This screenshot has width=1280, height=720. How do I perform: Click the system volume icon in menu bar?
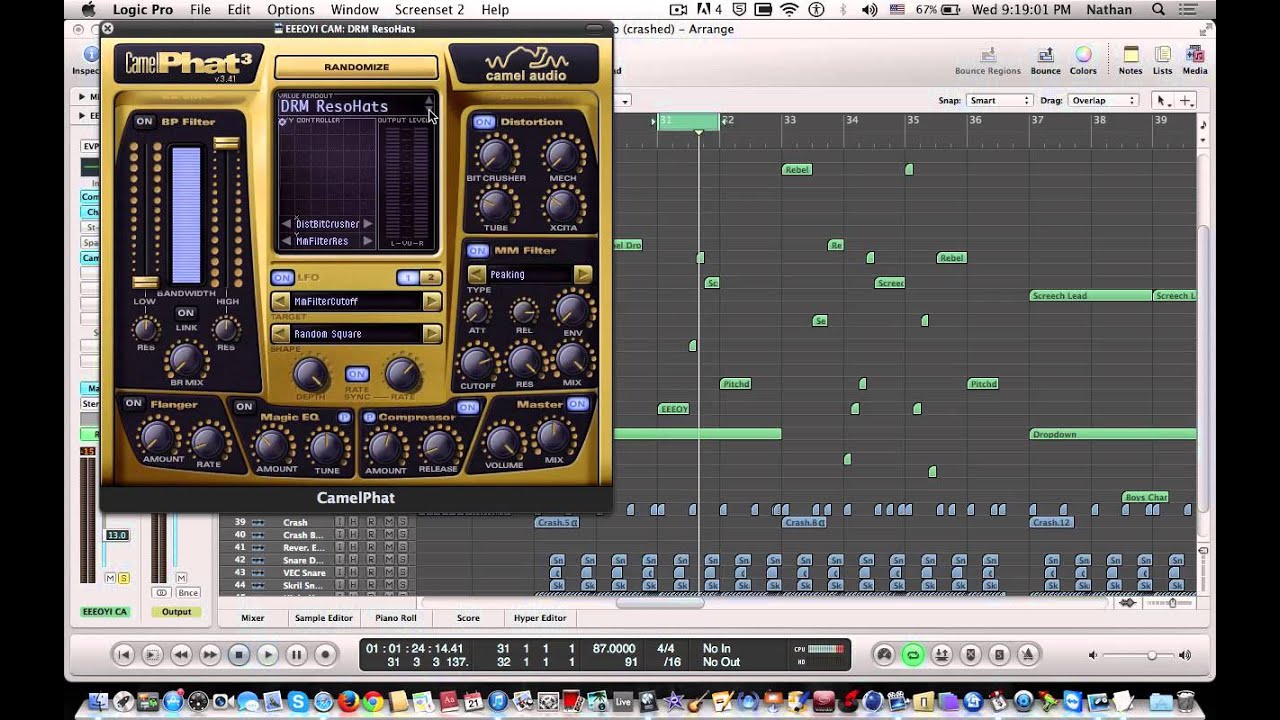click(870, 9)
